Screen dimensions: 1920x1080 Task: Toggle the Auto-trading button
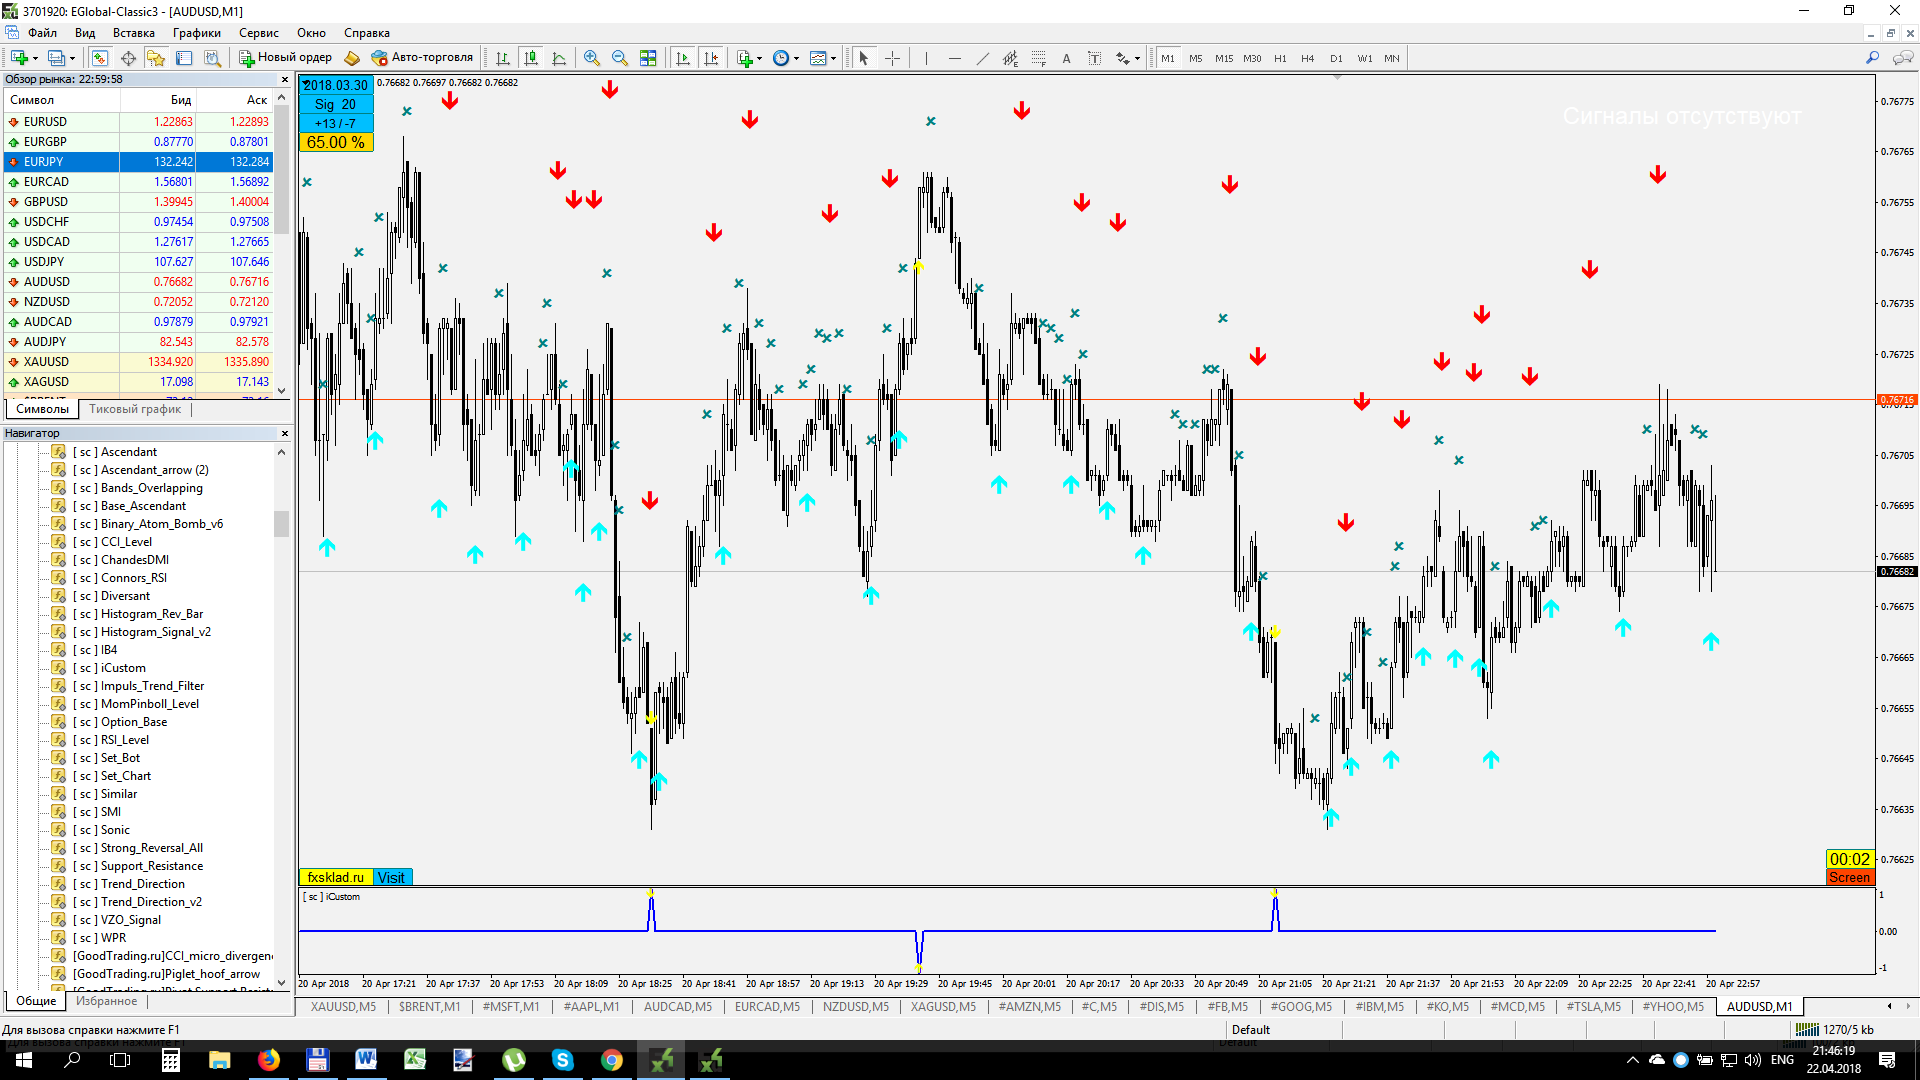point(421,58)
